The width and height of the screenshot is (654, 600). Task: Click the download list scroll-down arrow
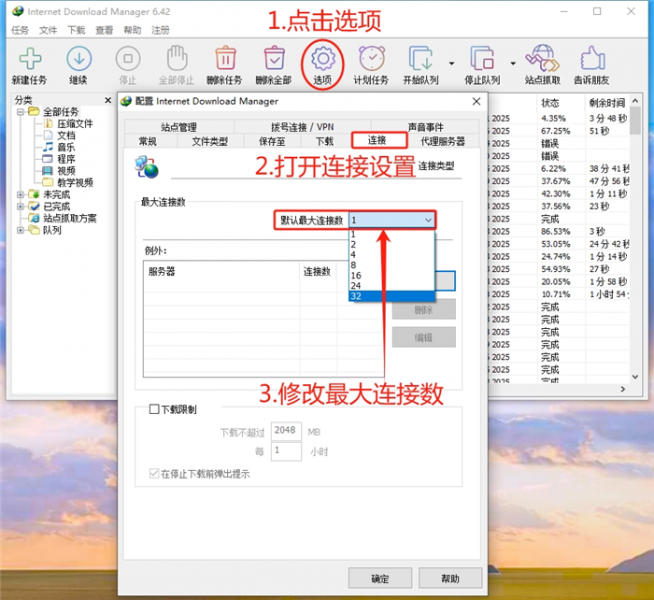coord(635,377)
